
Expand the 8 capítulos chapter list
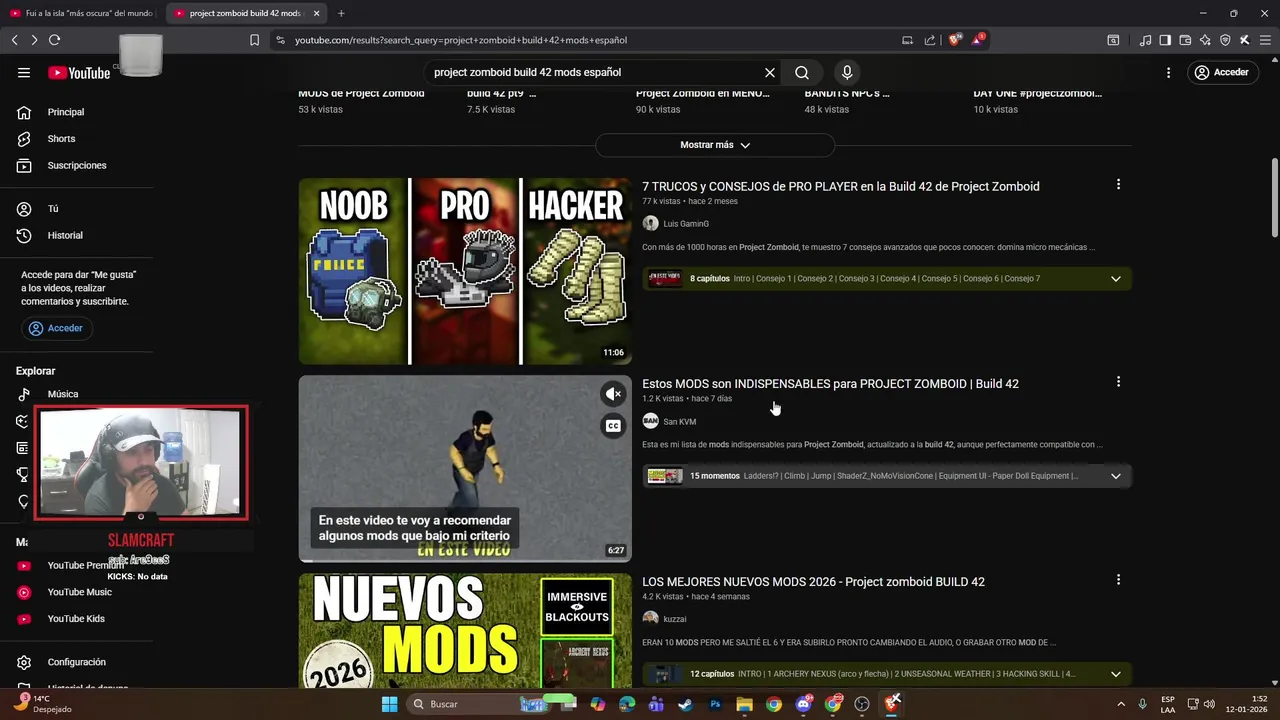(x=1116, y=279)
